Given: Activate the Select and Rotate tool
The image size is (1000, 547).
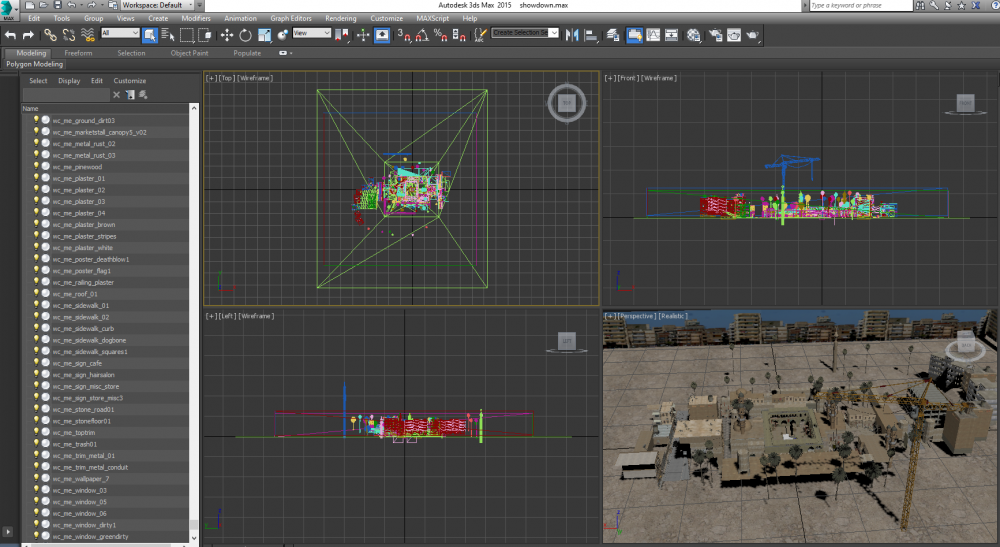Looking at the screenshot, I should click(x=245, y=35).
